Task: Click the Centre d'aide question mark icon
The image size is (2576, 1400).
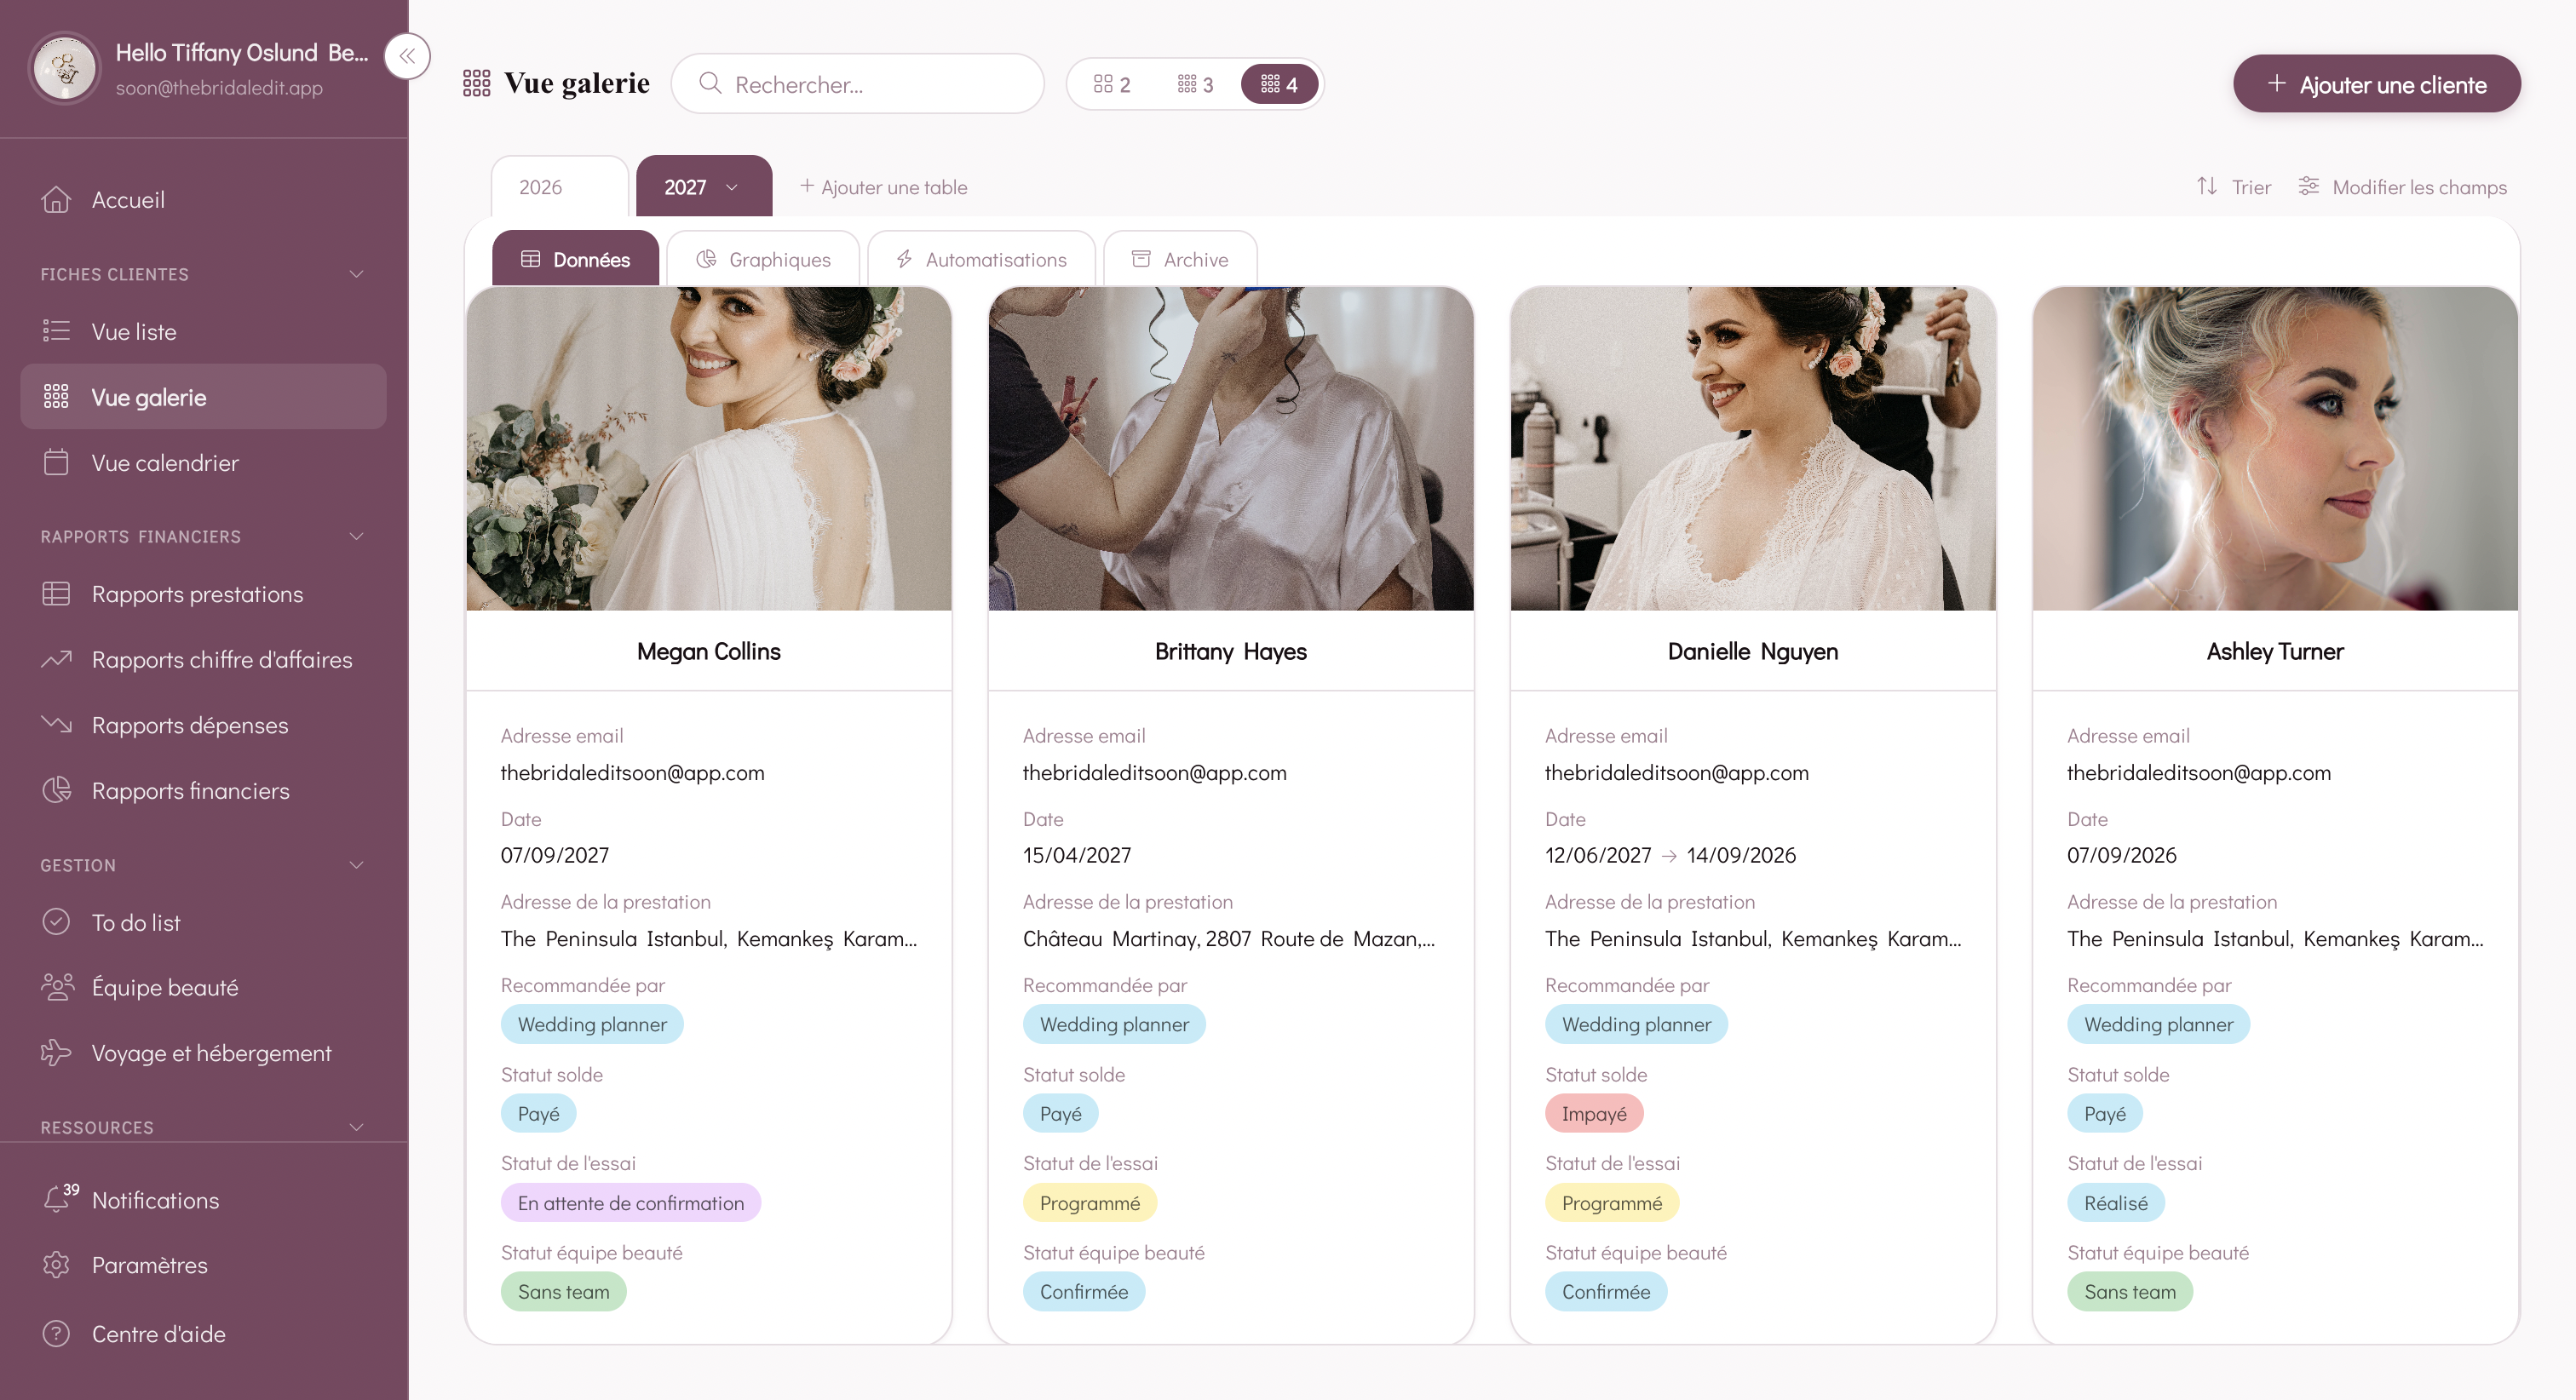Action: pos(56,1334)
